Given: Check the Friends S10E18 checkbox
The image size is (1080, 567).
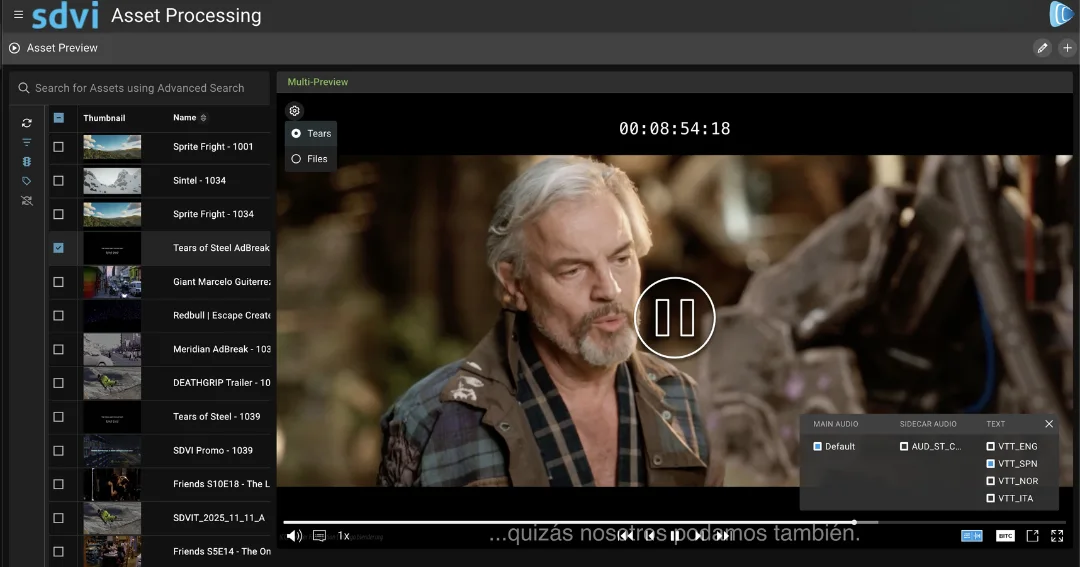Looking at the screenshot, I should point(59,484).
